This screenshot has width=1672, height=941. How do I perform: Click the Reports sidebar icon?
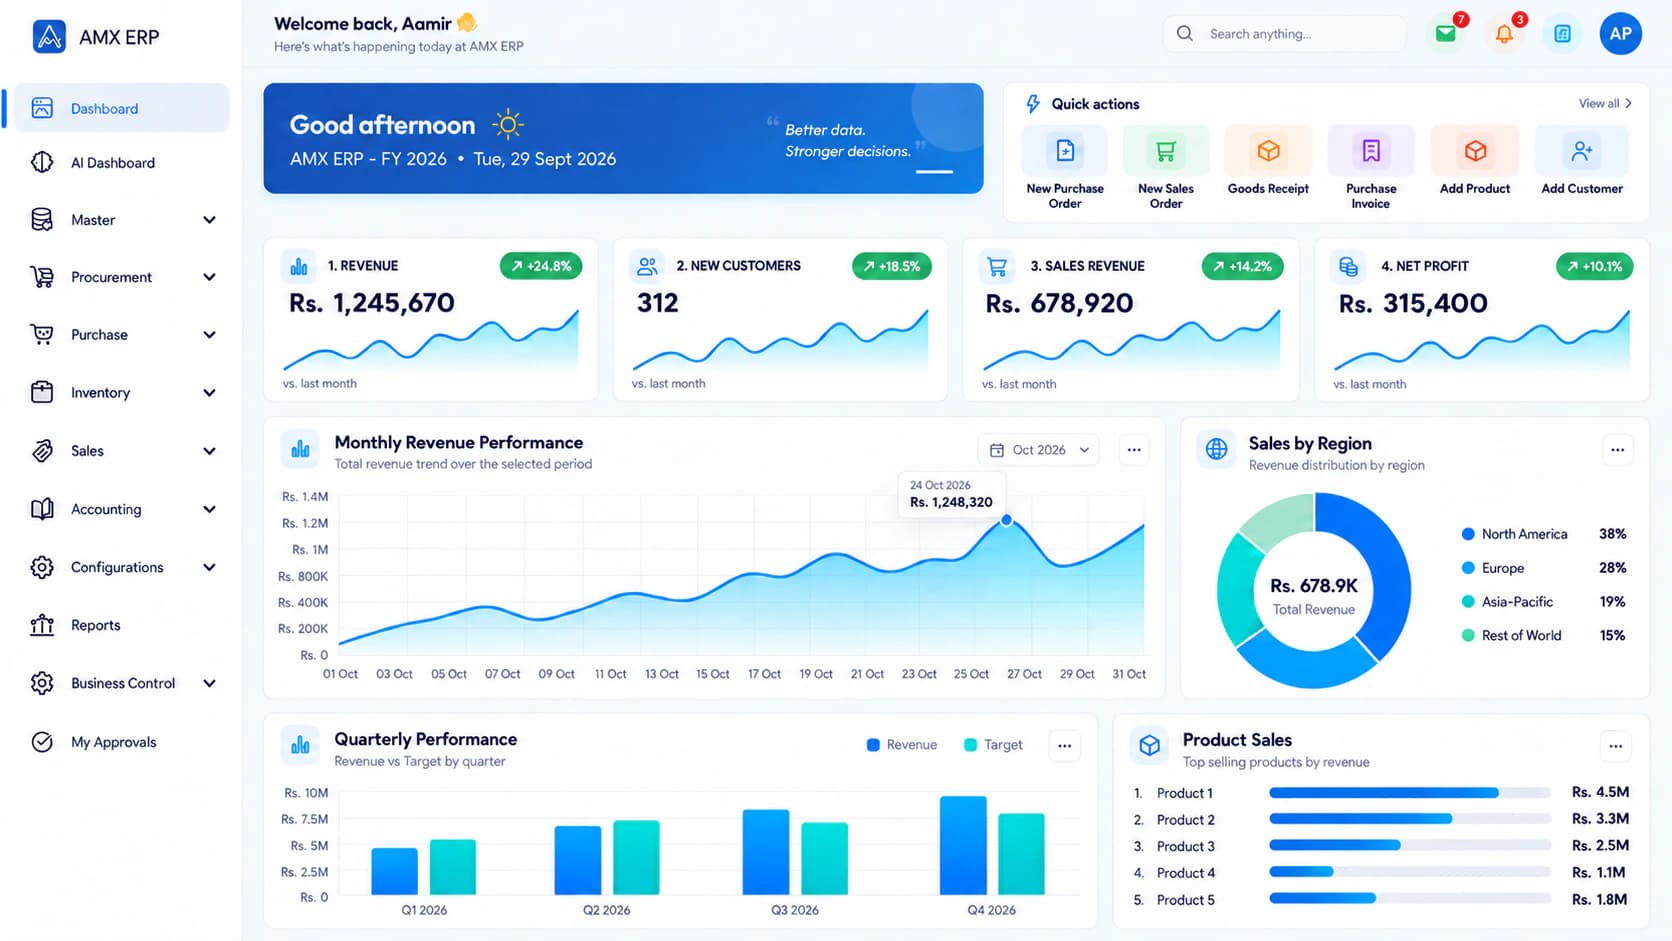[42, 625]
